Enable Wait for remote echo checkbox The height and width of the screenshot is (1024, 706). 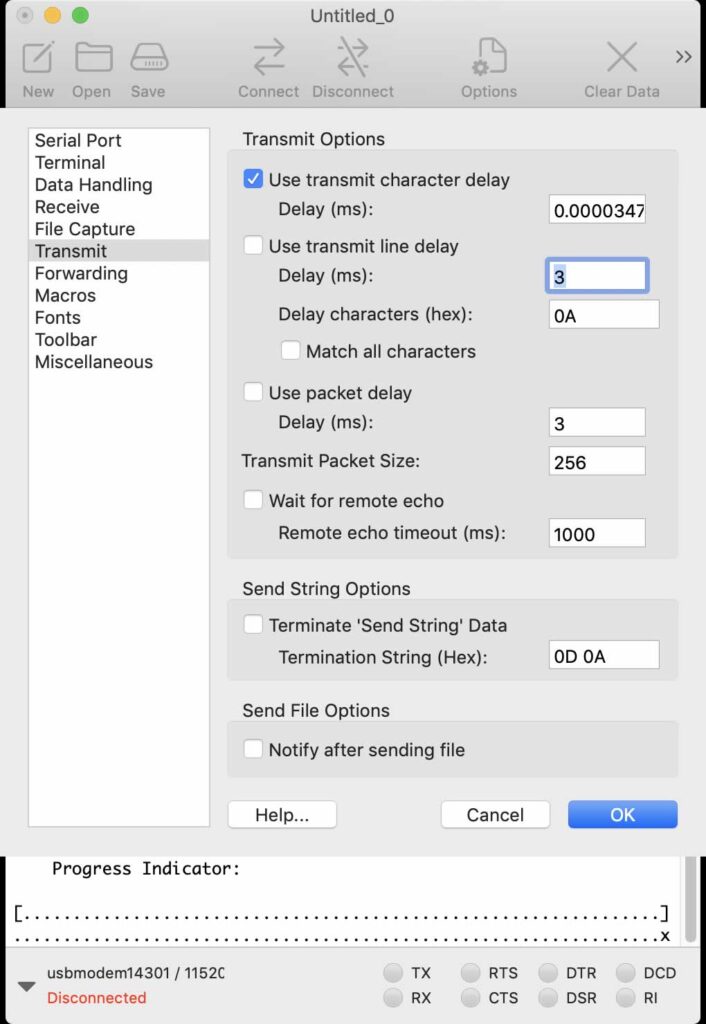click(x=254, y=501)
